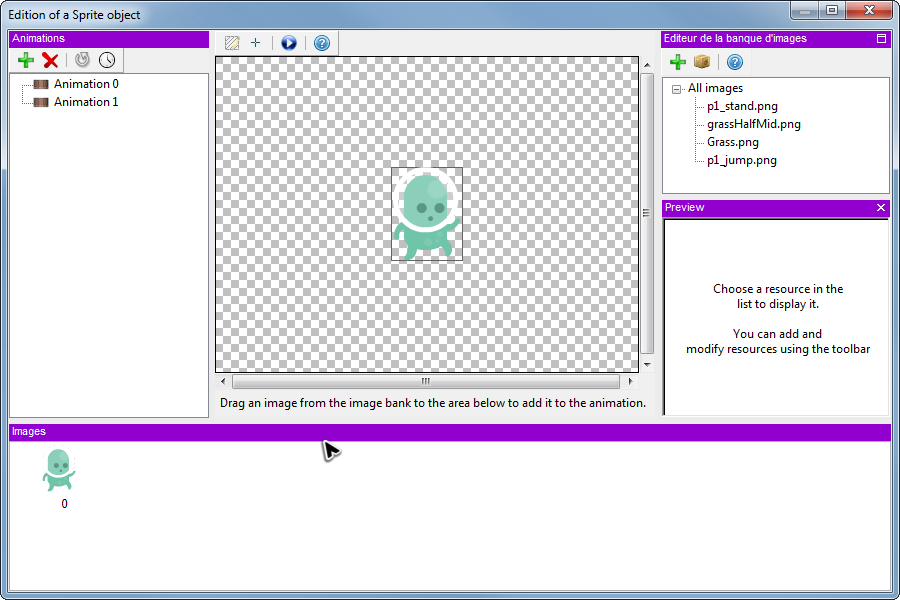The height and width of the screenshot is (600, 900).
Task: Add an image to the image bank
Action: click(677, 62)
